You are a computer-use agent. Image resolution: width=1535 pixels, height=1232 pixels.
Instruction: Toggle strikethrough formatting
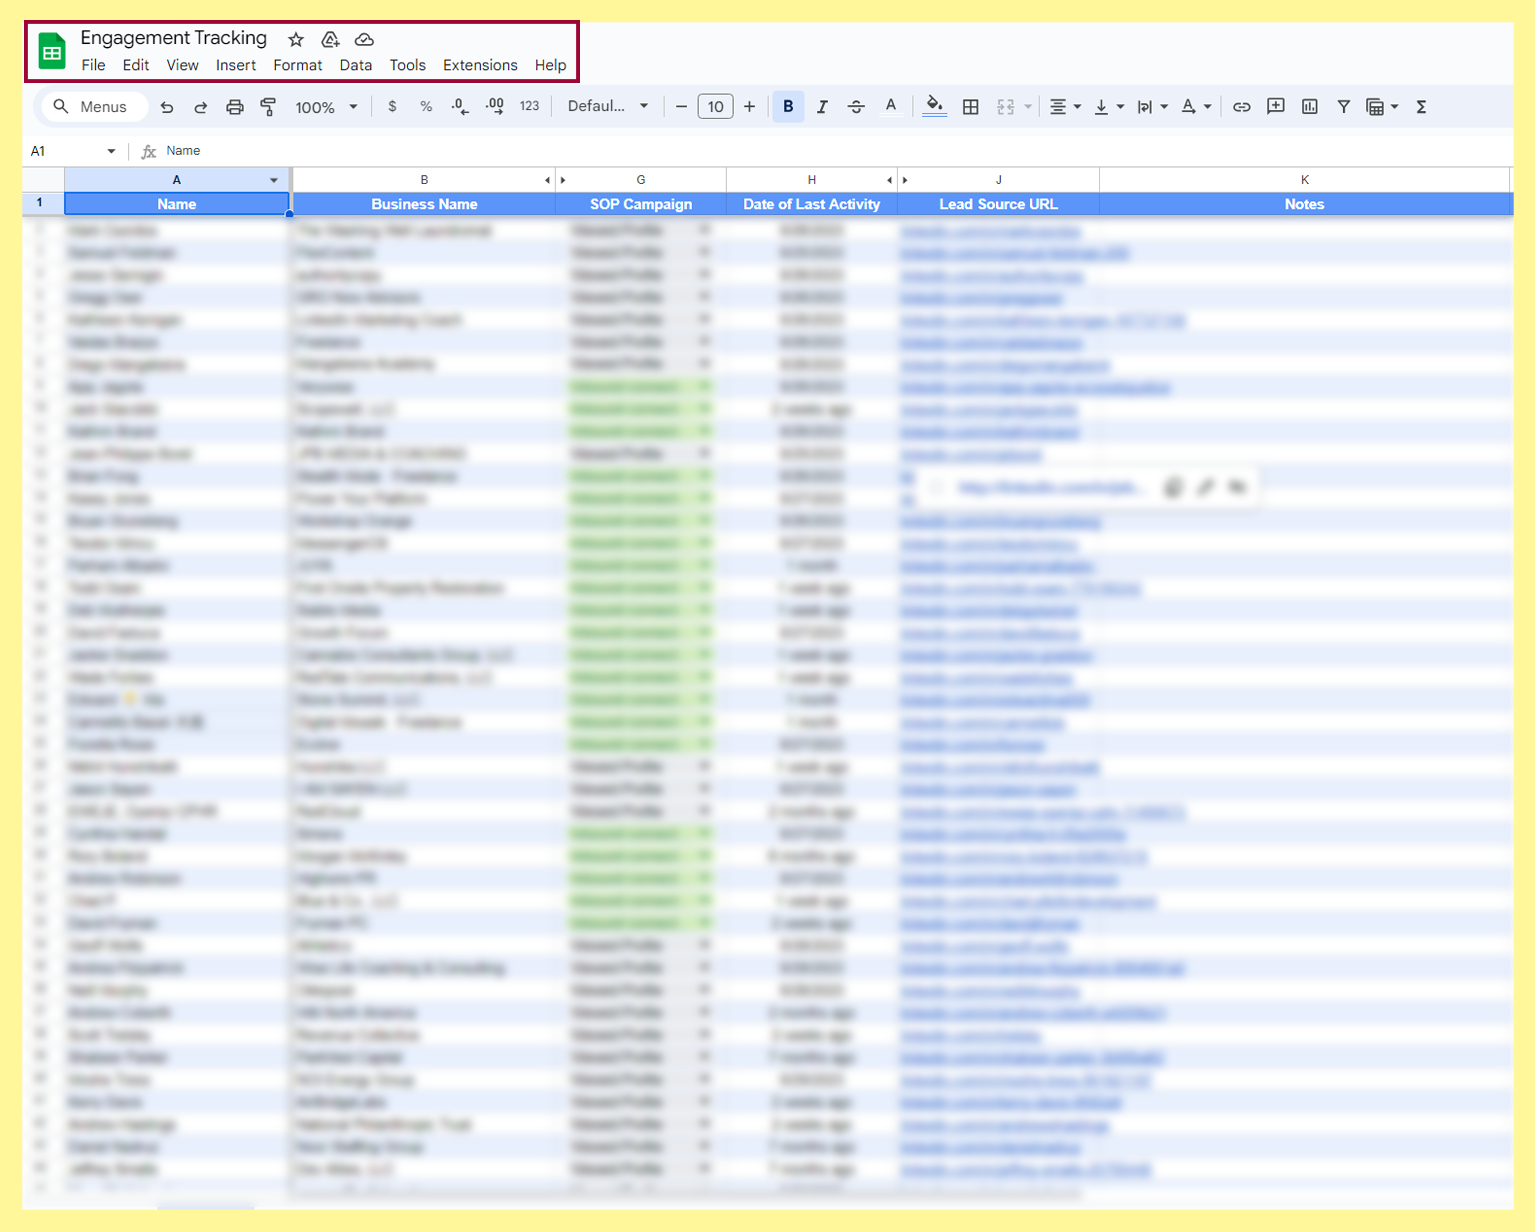(855, 107)
